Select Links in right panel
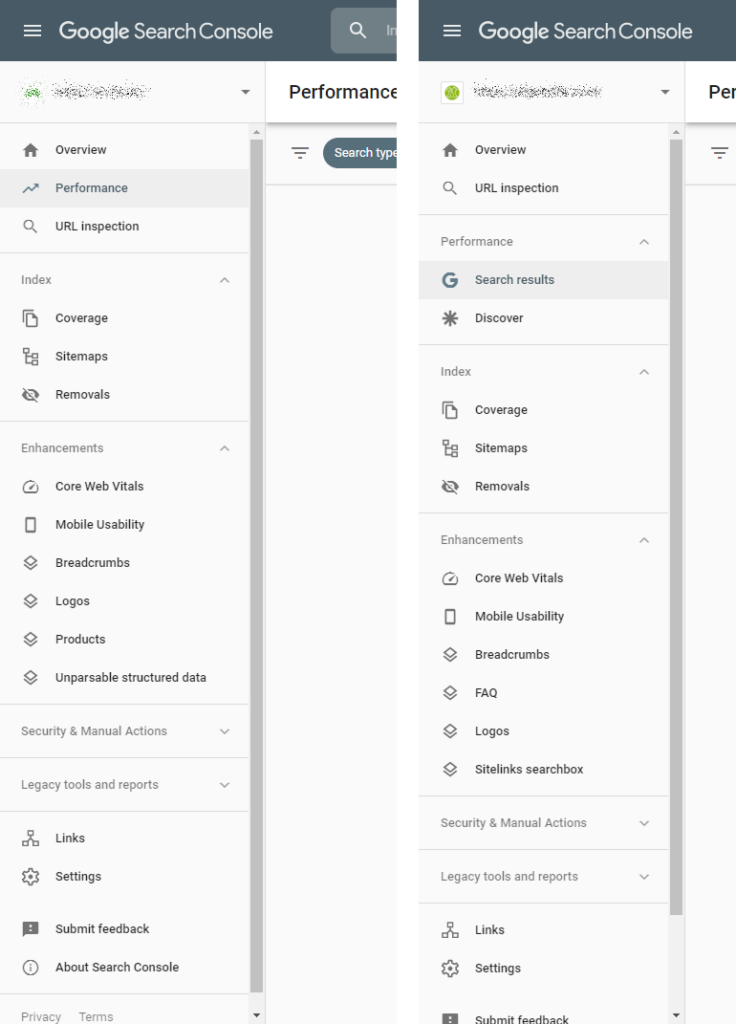This screenshot has width=736, height=1024. (543, 930)
